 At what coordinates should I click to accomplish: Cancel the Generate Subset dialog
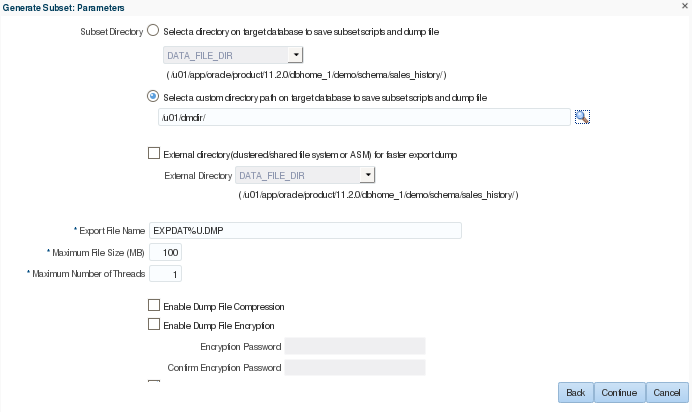tap(667, 393)
